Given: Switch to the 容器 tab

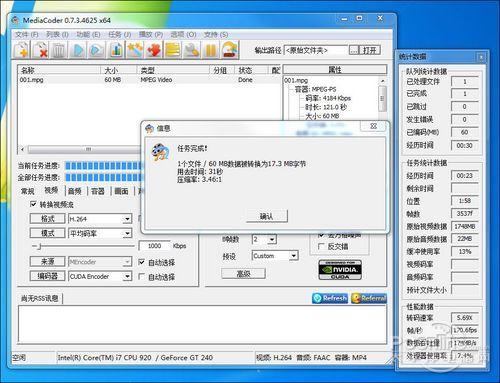Looking at the screenshot, I should [98, 191].
